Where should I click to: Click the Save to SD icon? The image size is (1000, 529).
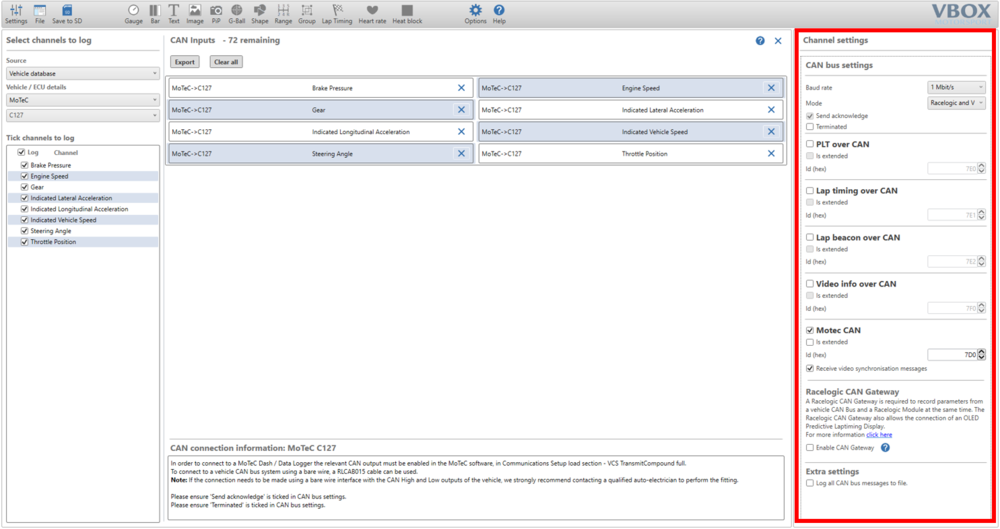click(x=67, y=13)
